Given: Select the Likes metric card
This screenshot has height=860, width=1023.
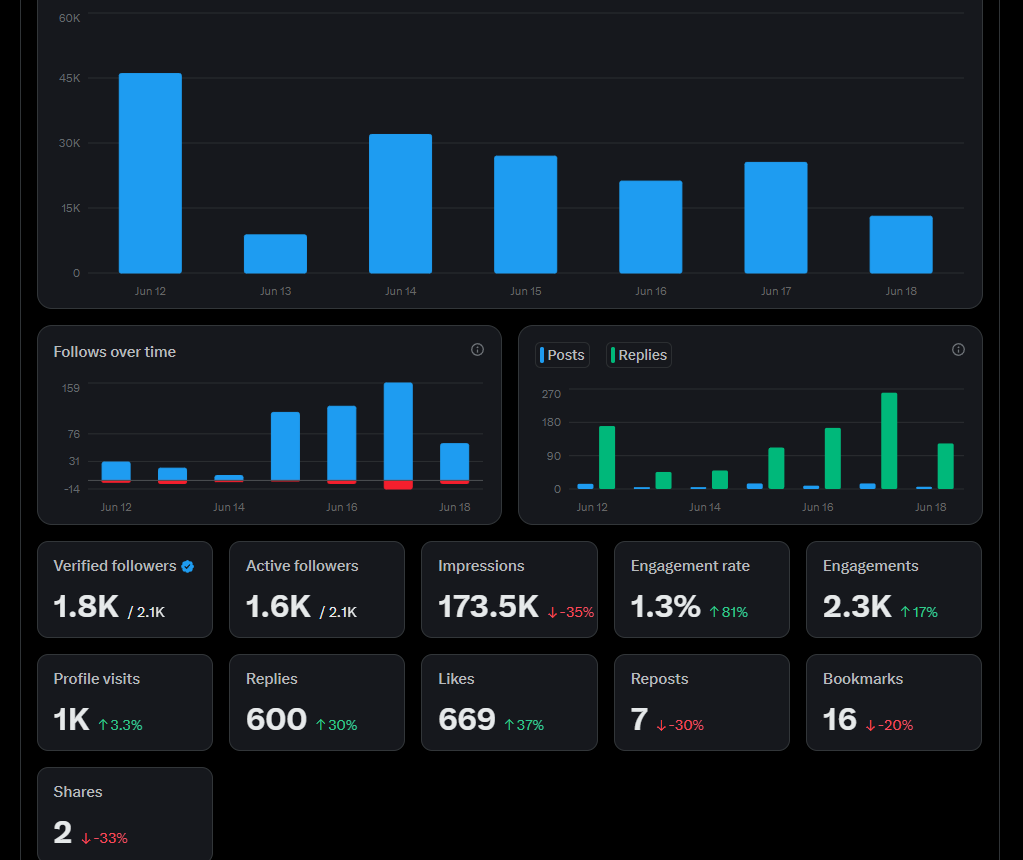Looking at the screenshot, I should pyautogui.click(x=510, y=703).
